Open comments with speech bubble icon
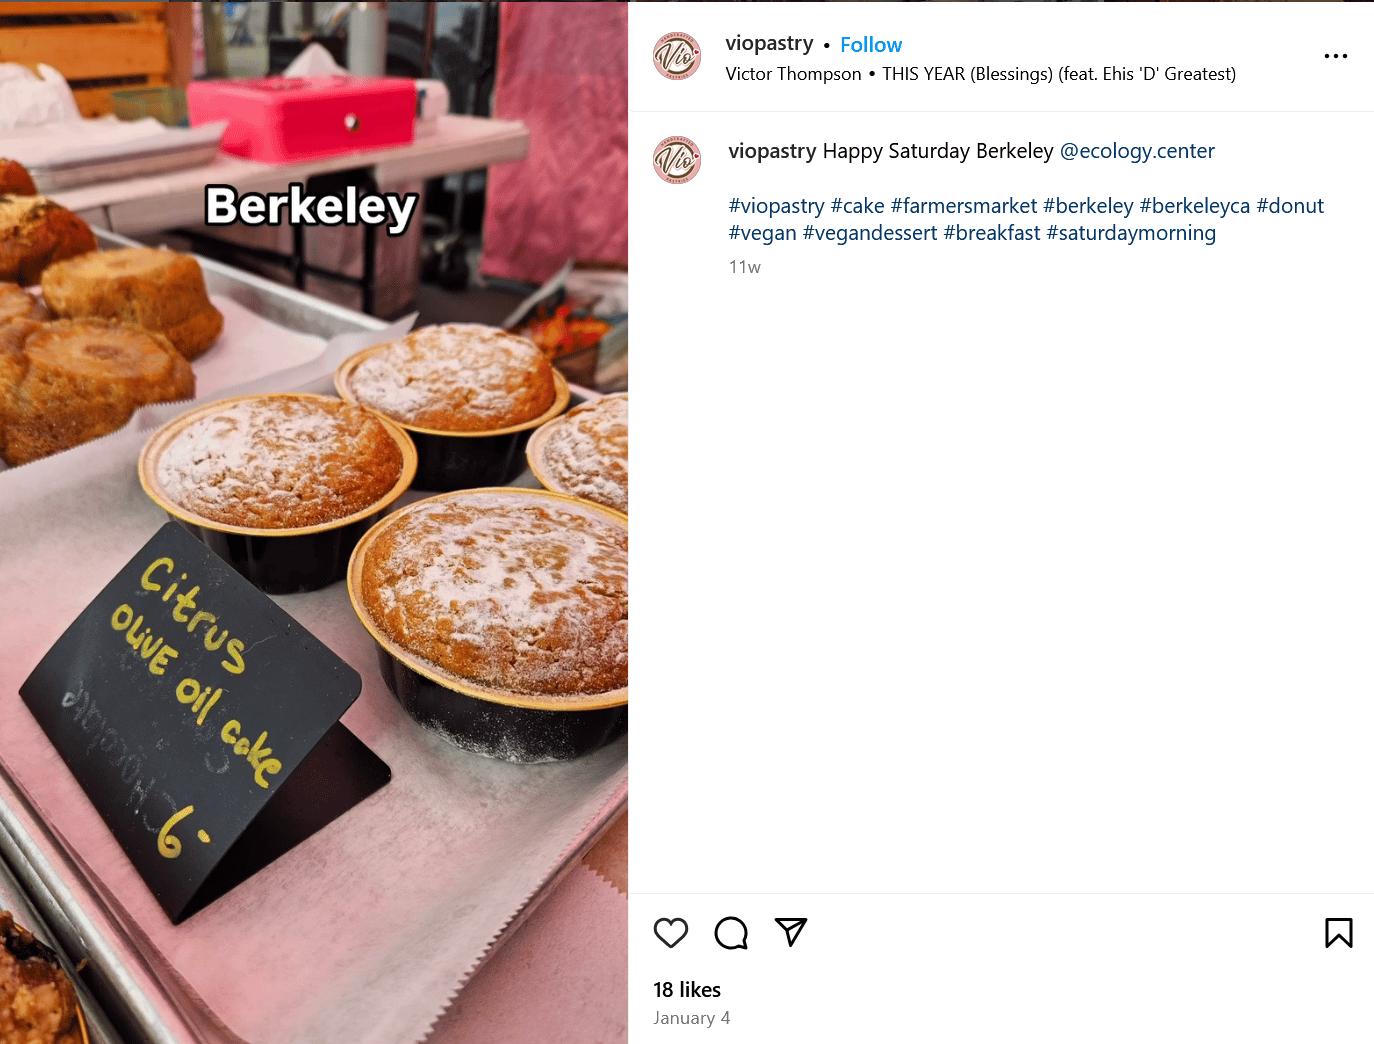 coord(731,933)
